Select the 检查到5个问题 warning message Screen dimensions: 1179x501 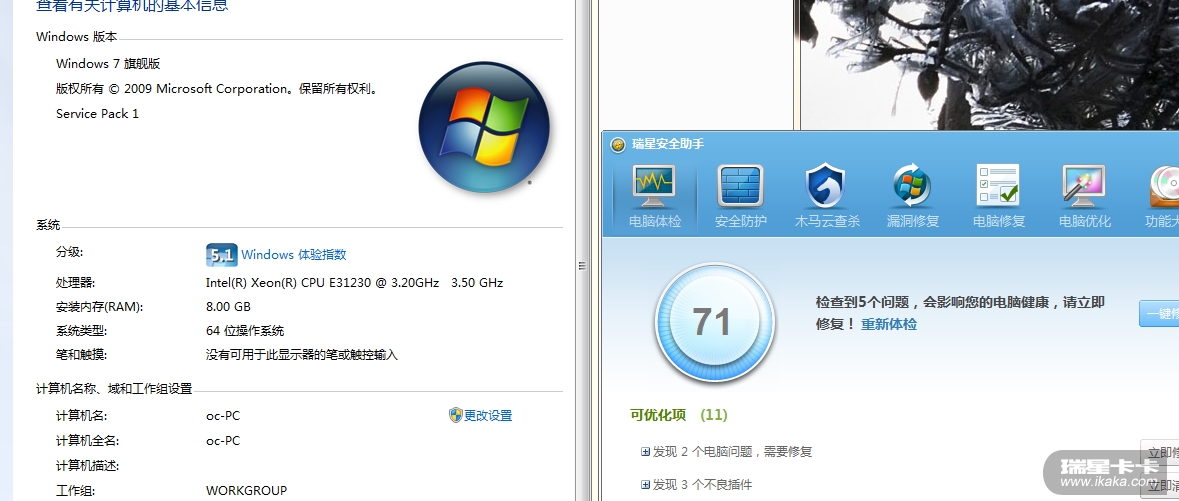pyautogui.click(x=960, y=313)
